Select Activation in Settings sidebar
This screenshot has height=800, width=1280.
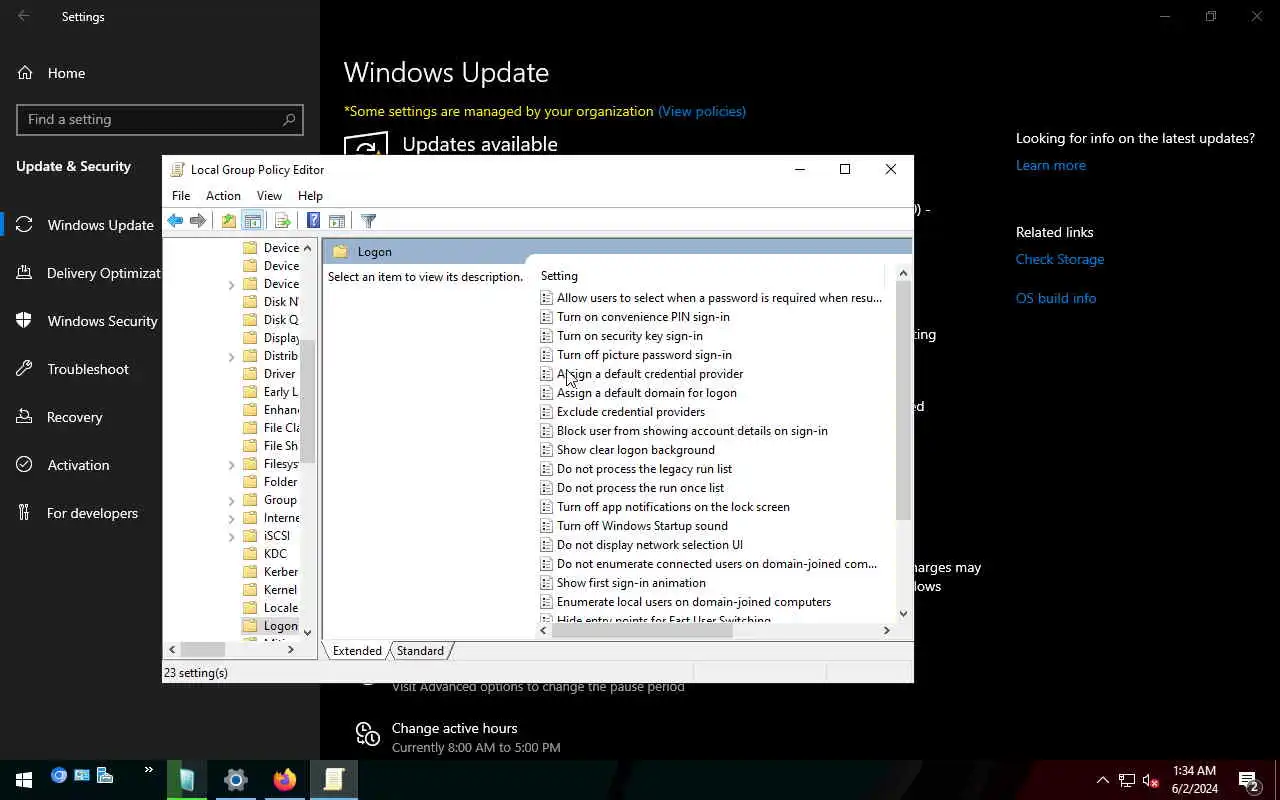click(x=80, y=465)
